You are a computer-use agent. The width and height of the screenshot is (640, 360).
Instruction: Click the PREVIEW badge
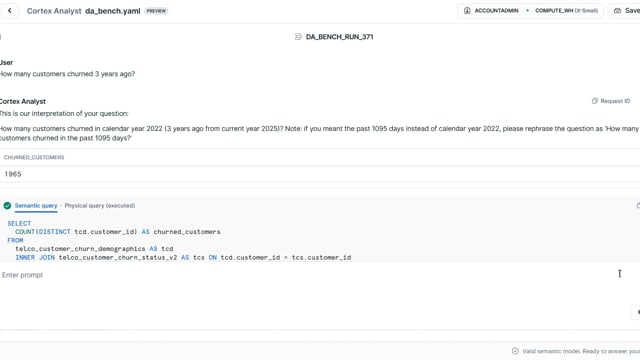tap(156, 11)
